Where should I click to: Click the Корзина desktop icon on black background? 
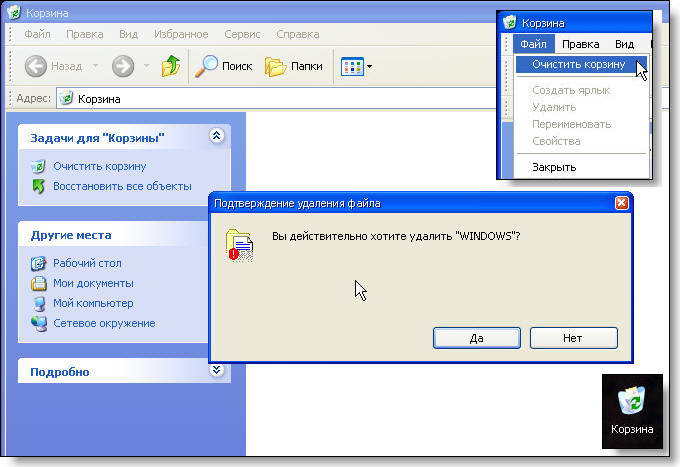click(632, 410)
